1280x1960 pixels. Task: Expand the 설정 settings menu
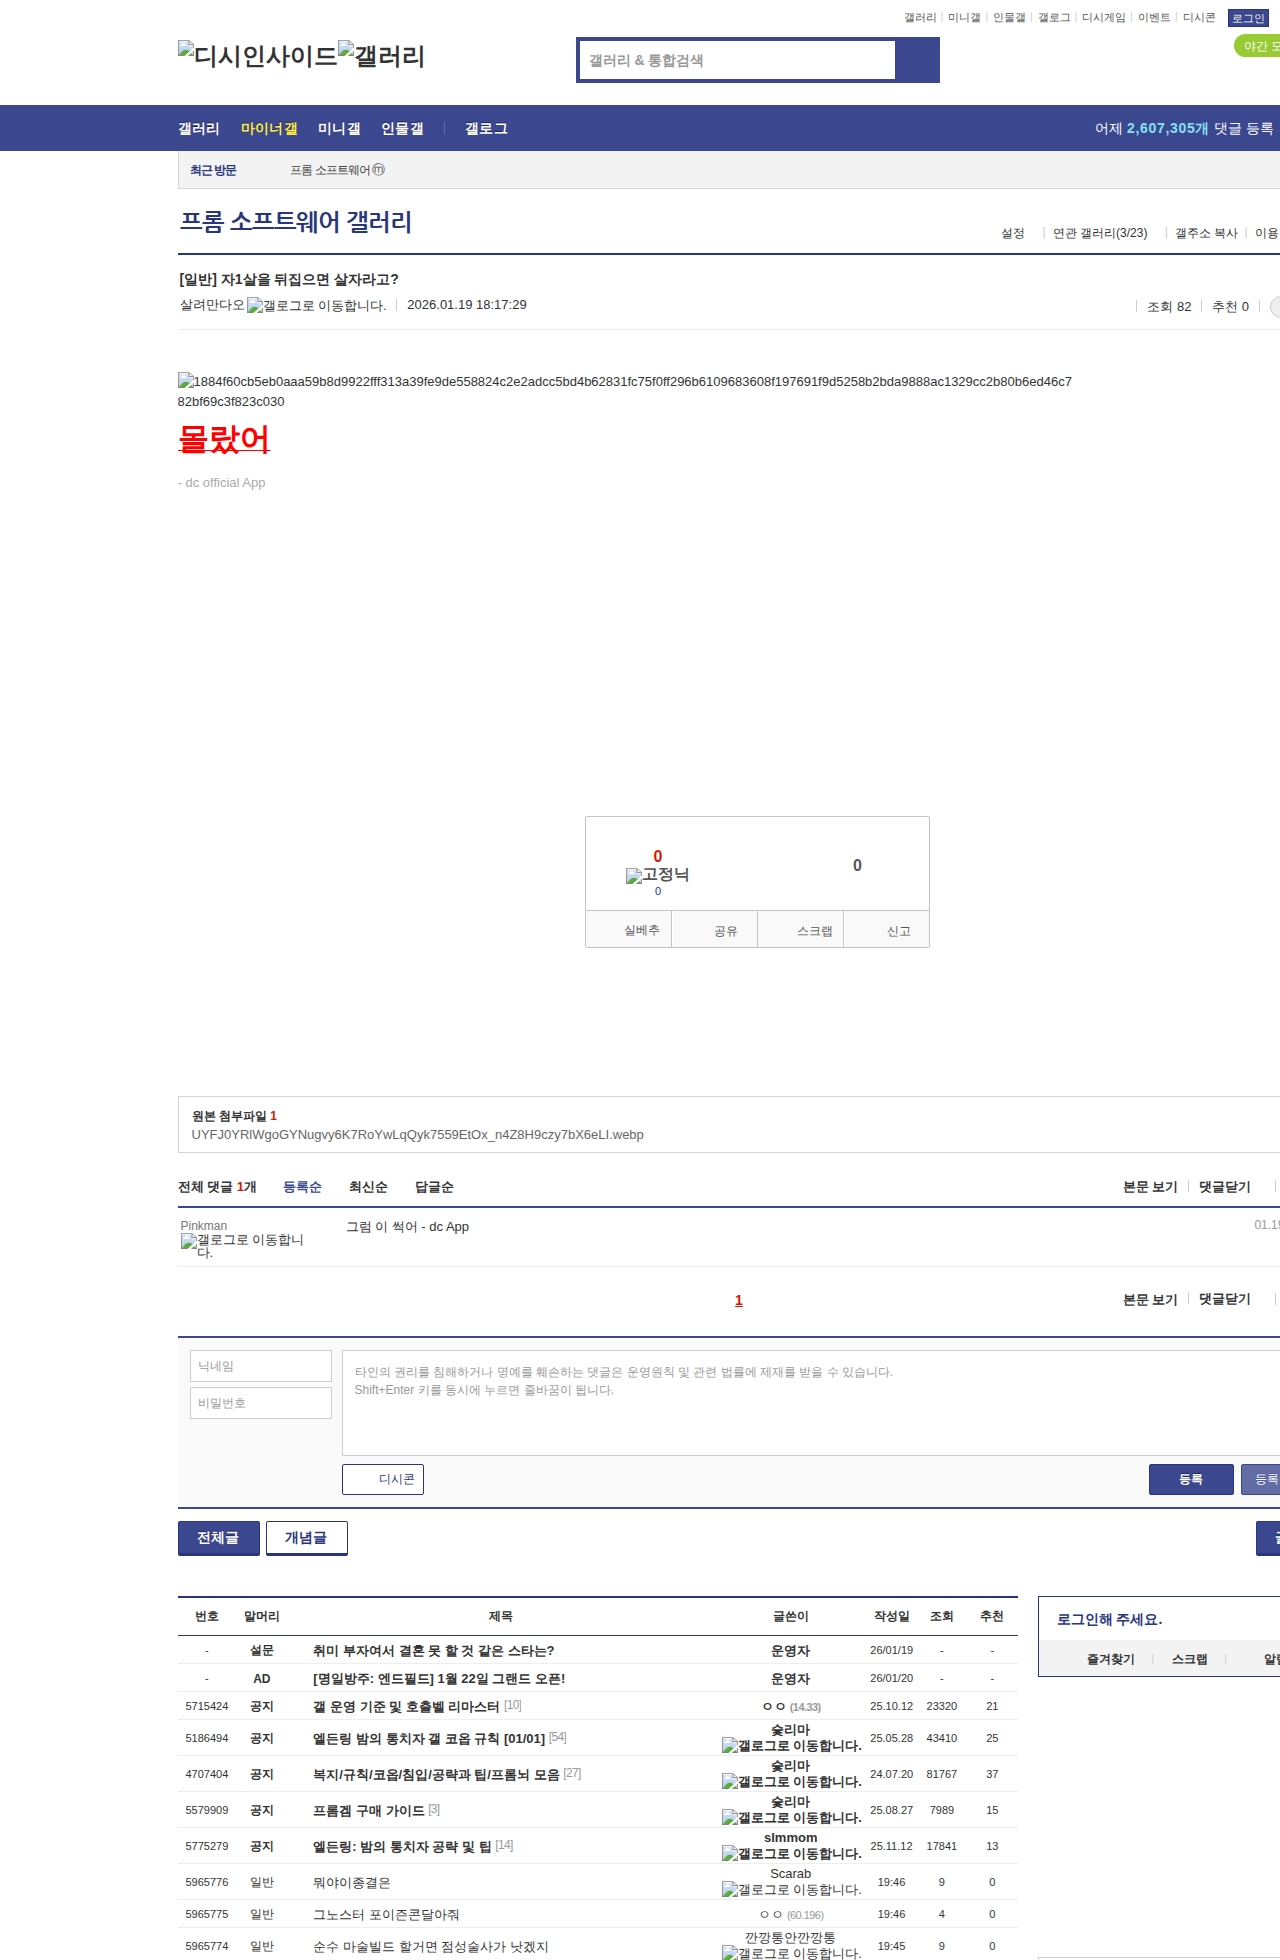click(x=1013, y=233)
